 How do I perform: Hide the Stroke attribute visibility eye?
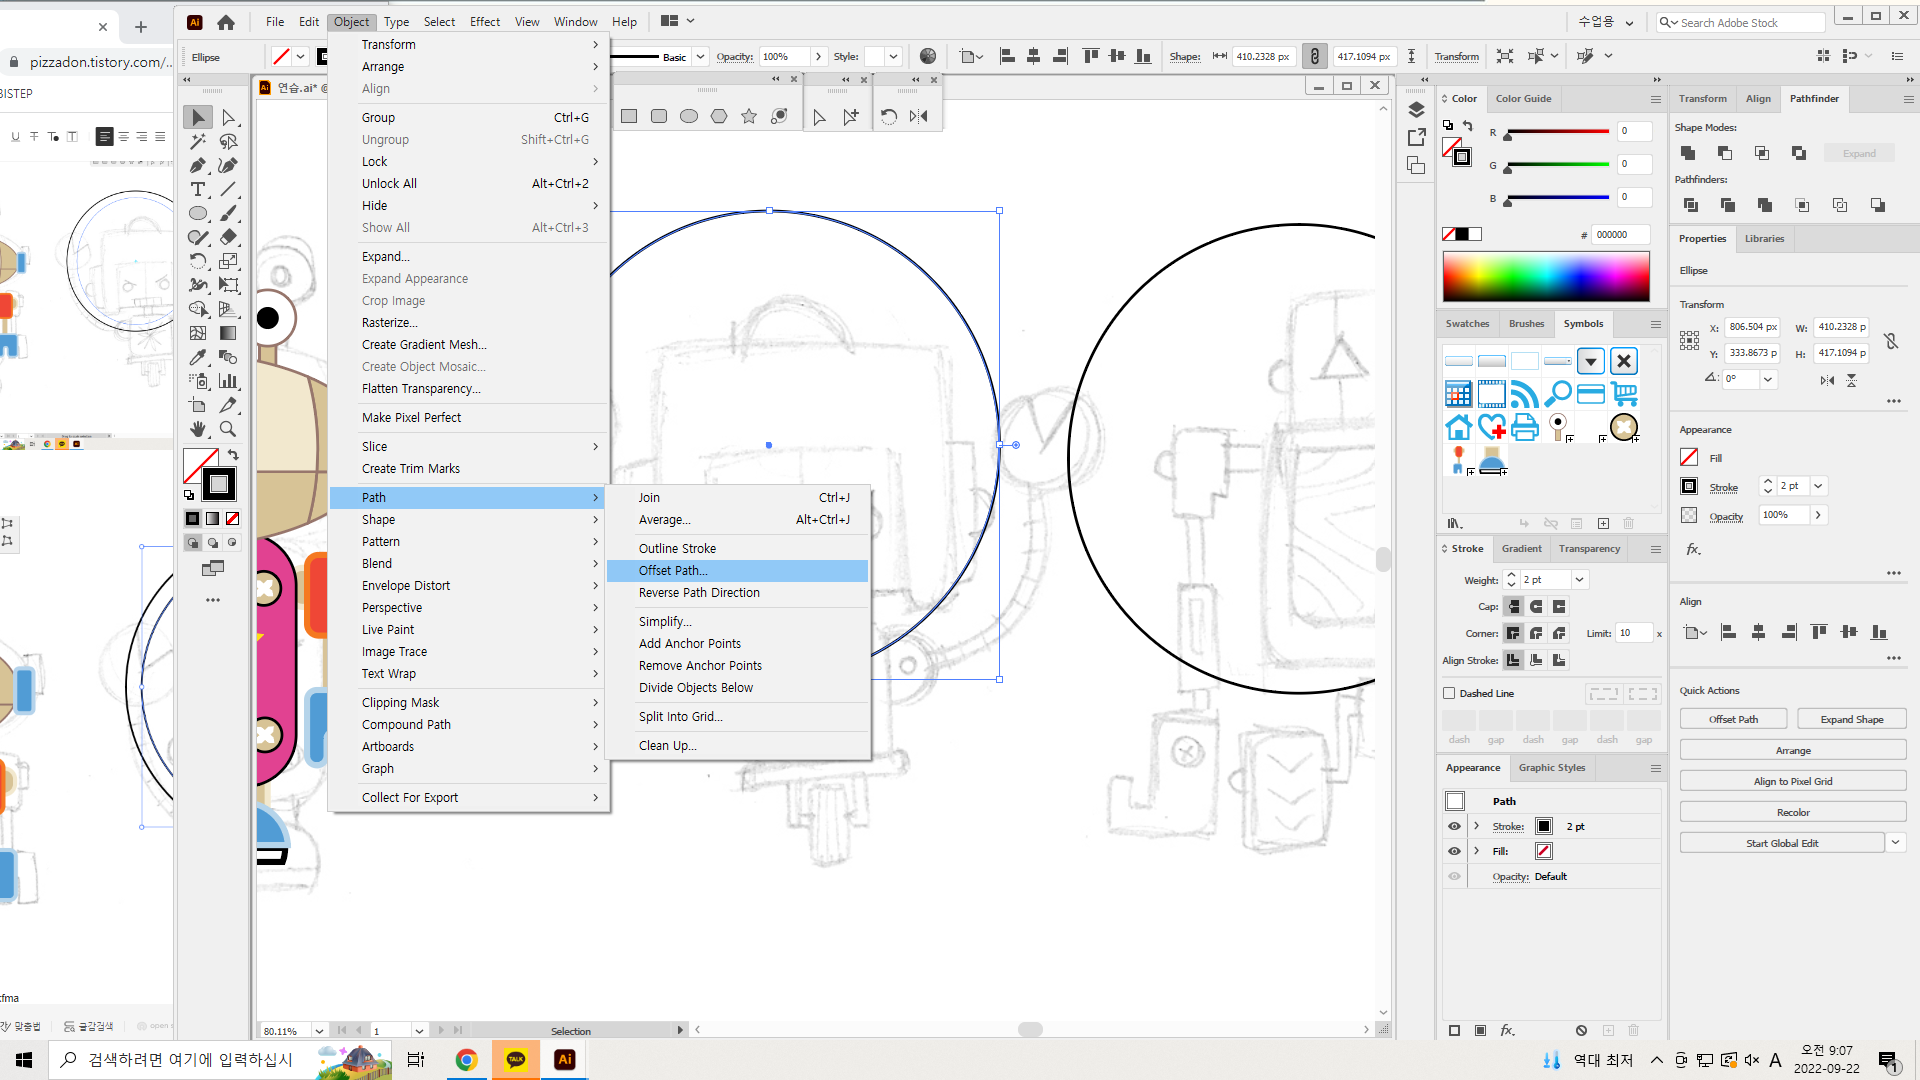1454,826
